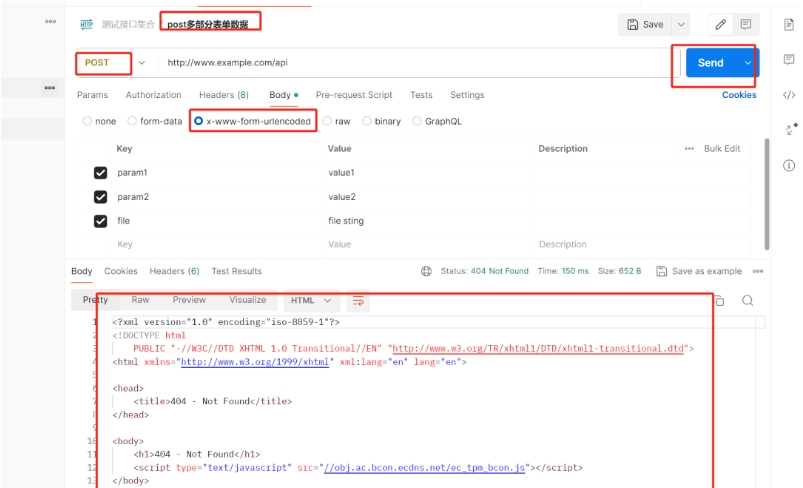Expand the Save options arrow
803x488 pixels.
[681, 24]
